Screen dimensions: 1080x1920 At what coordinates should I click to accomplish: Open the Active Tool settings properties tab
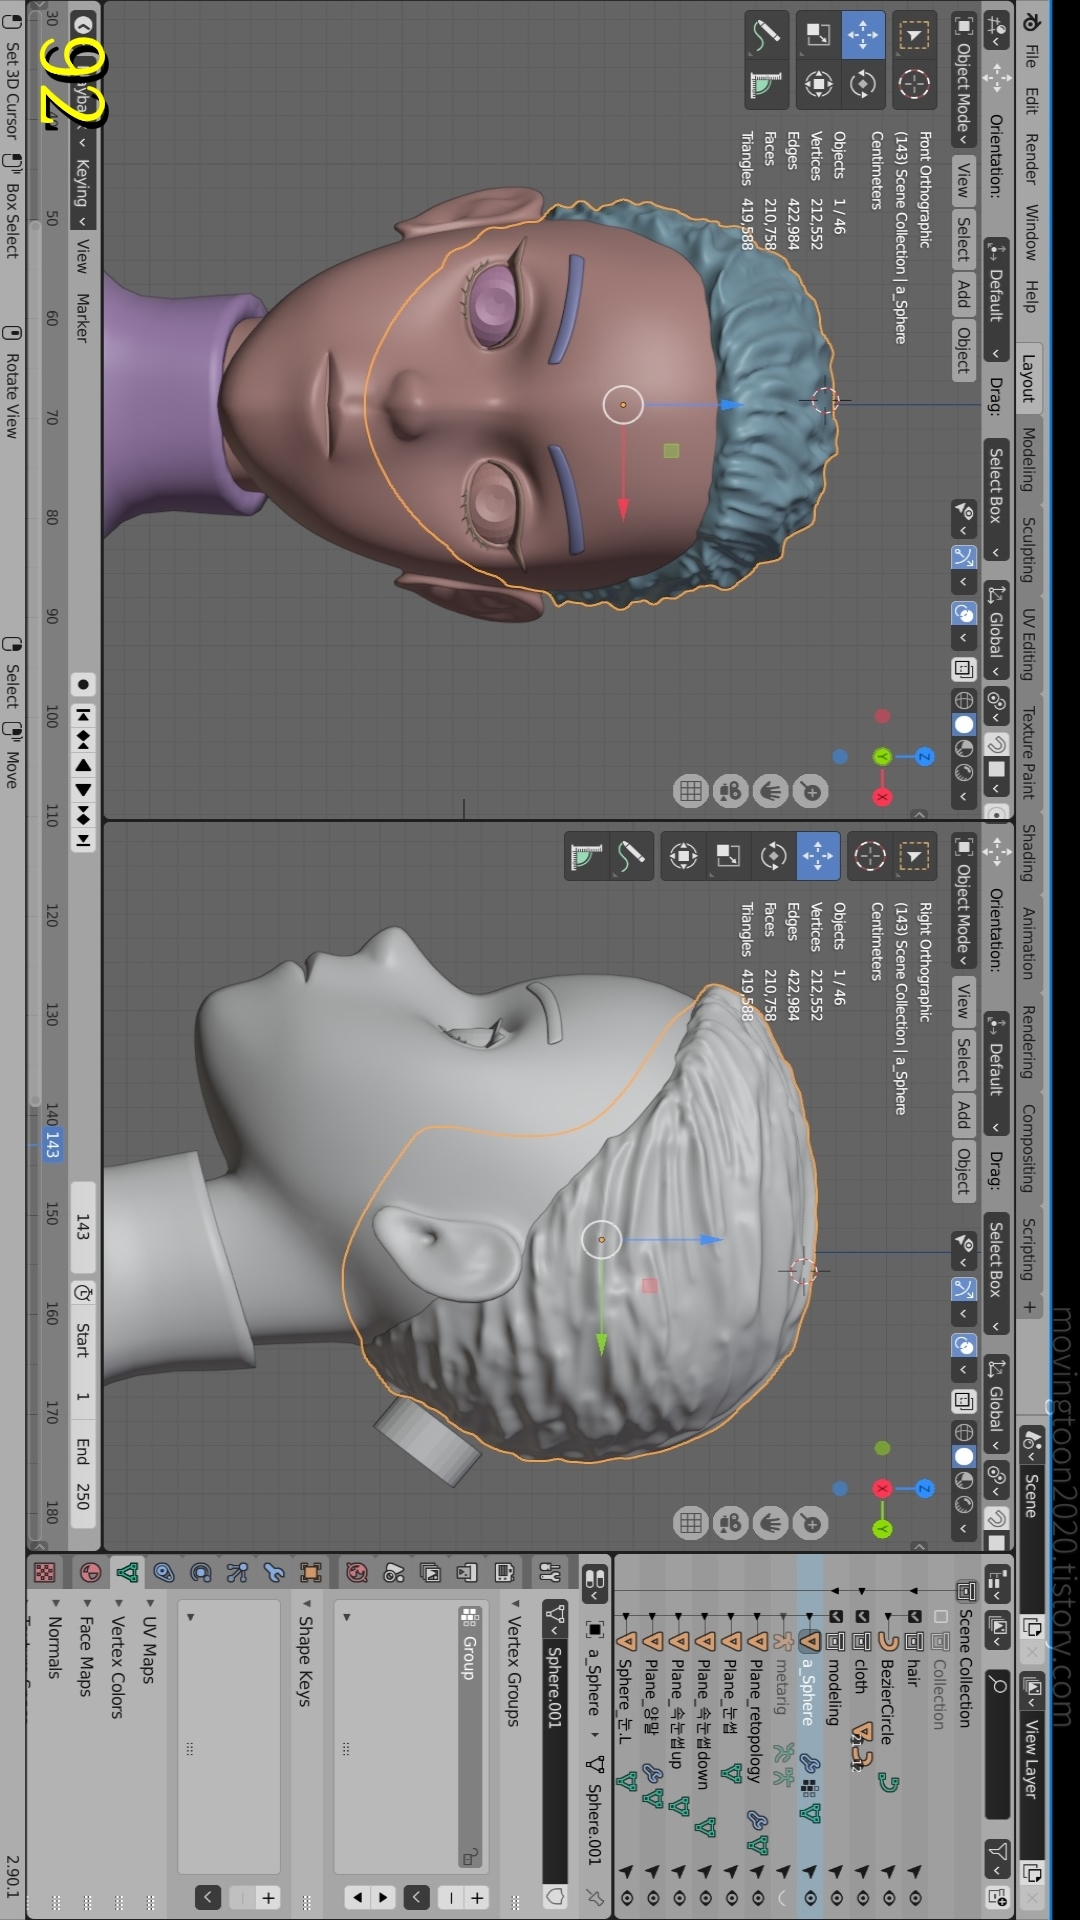click(x=549, y=1573)
